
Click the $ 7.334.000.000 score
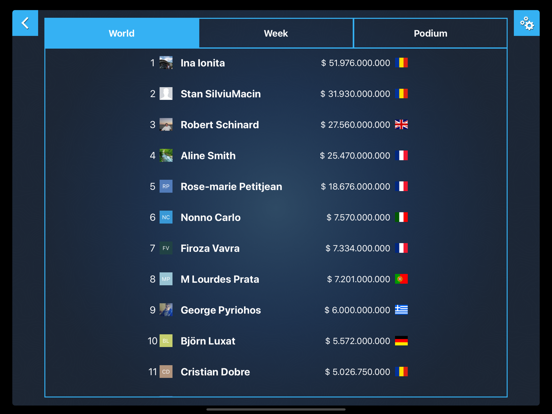[358, 249]
